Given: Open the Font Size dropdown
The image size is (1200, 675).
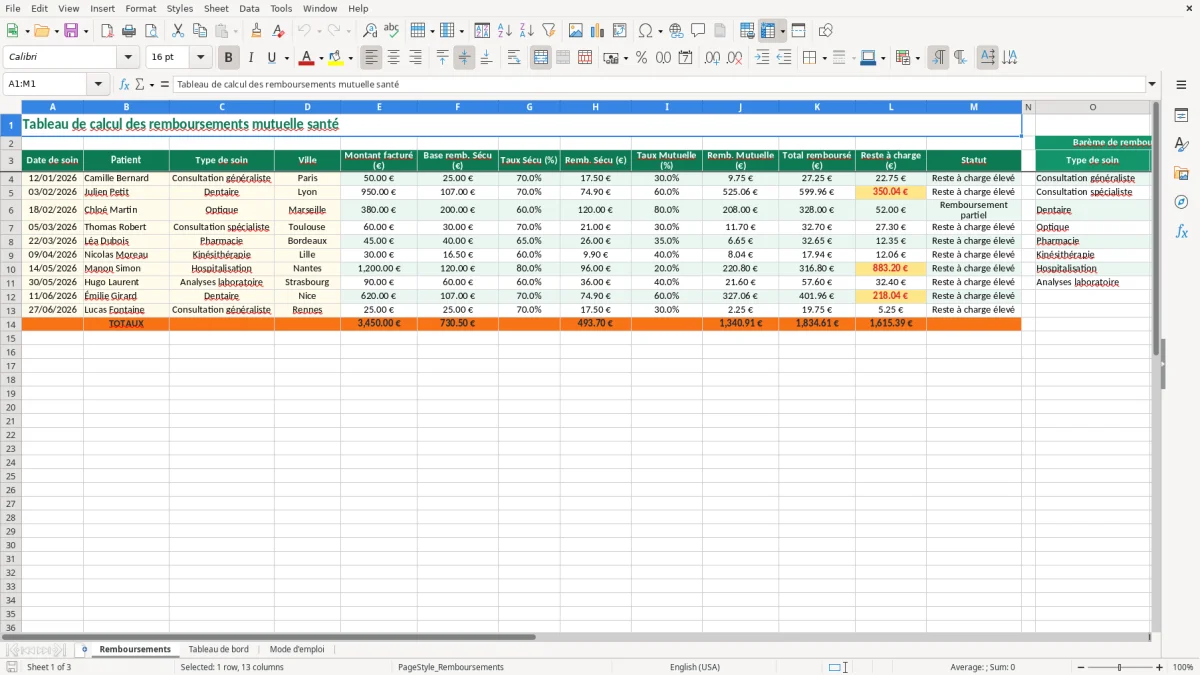Looking at the screenshot, I should coord(200,58).
